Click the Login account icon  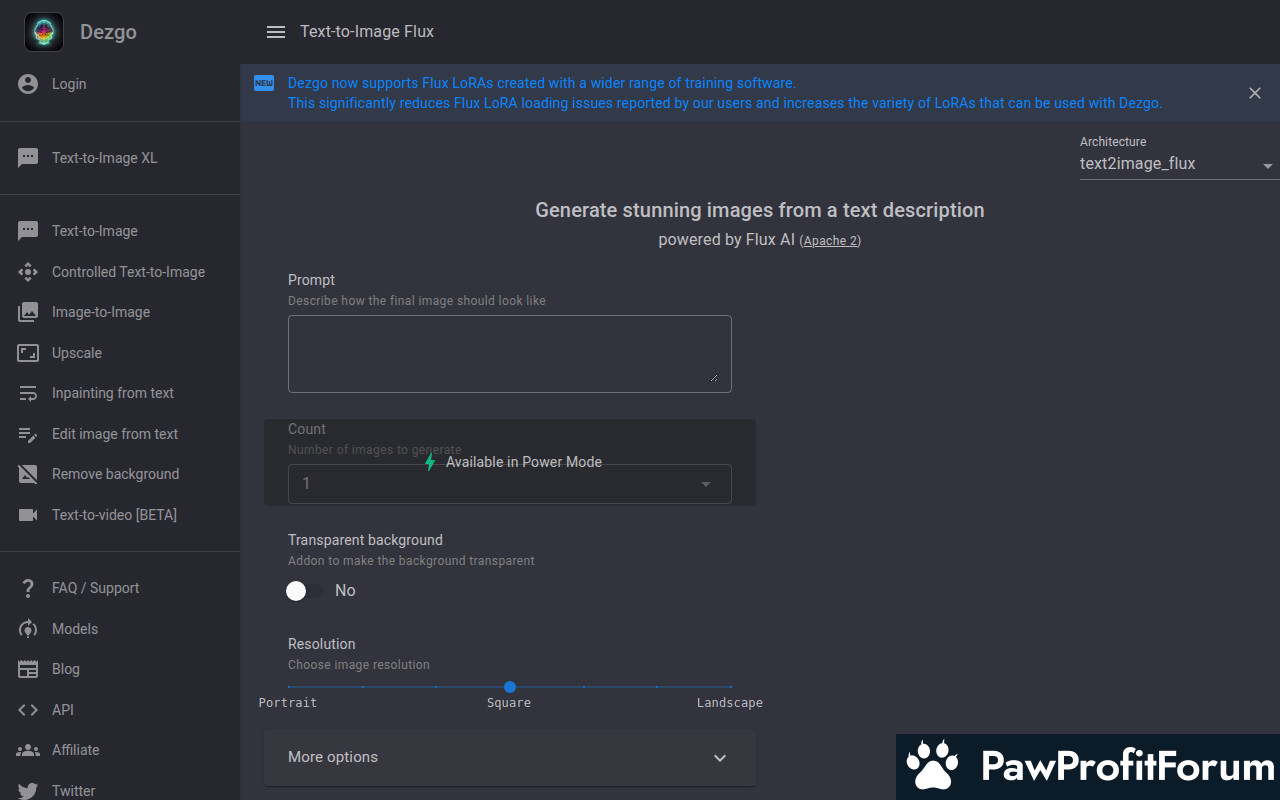pos(28,84)
